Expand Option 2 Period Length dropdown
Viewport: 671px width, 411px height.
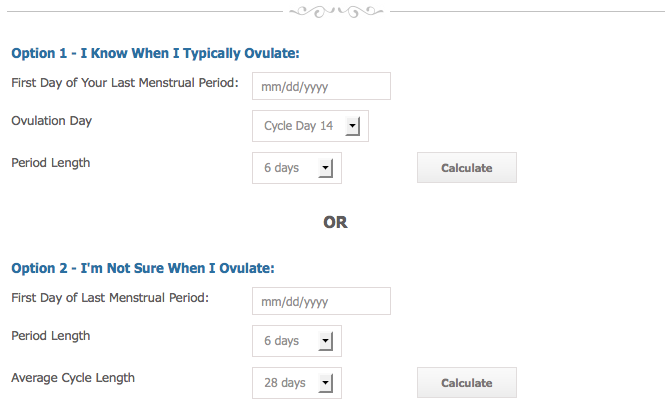coord(297,341)
